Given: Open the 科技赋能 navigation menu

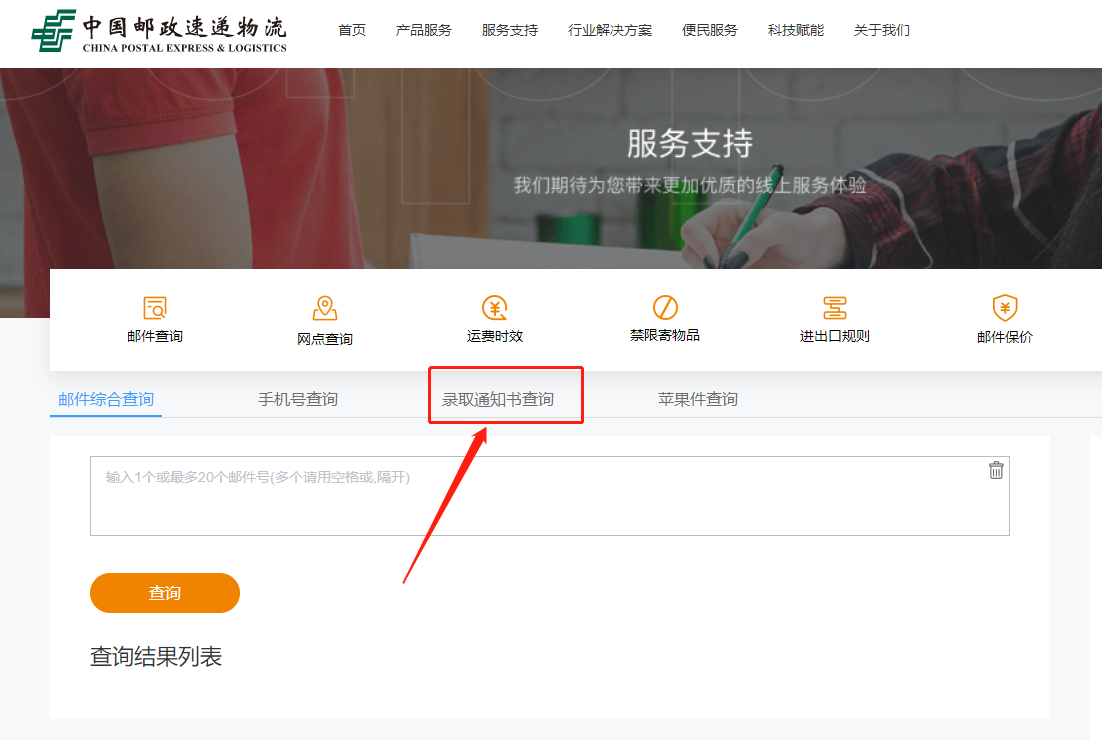Looking at the screenshot, I should point(796,30).
